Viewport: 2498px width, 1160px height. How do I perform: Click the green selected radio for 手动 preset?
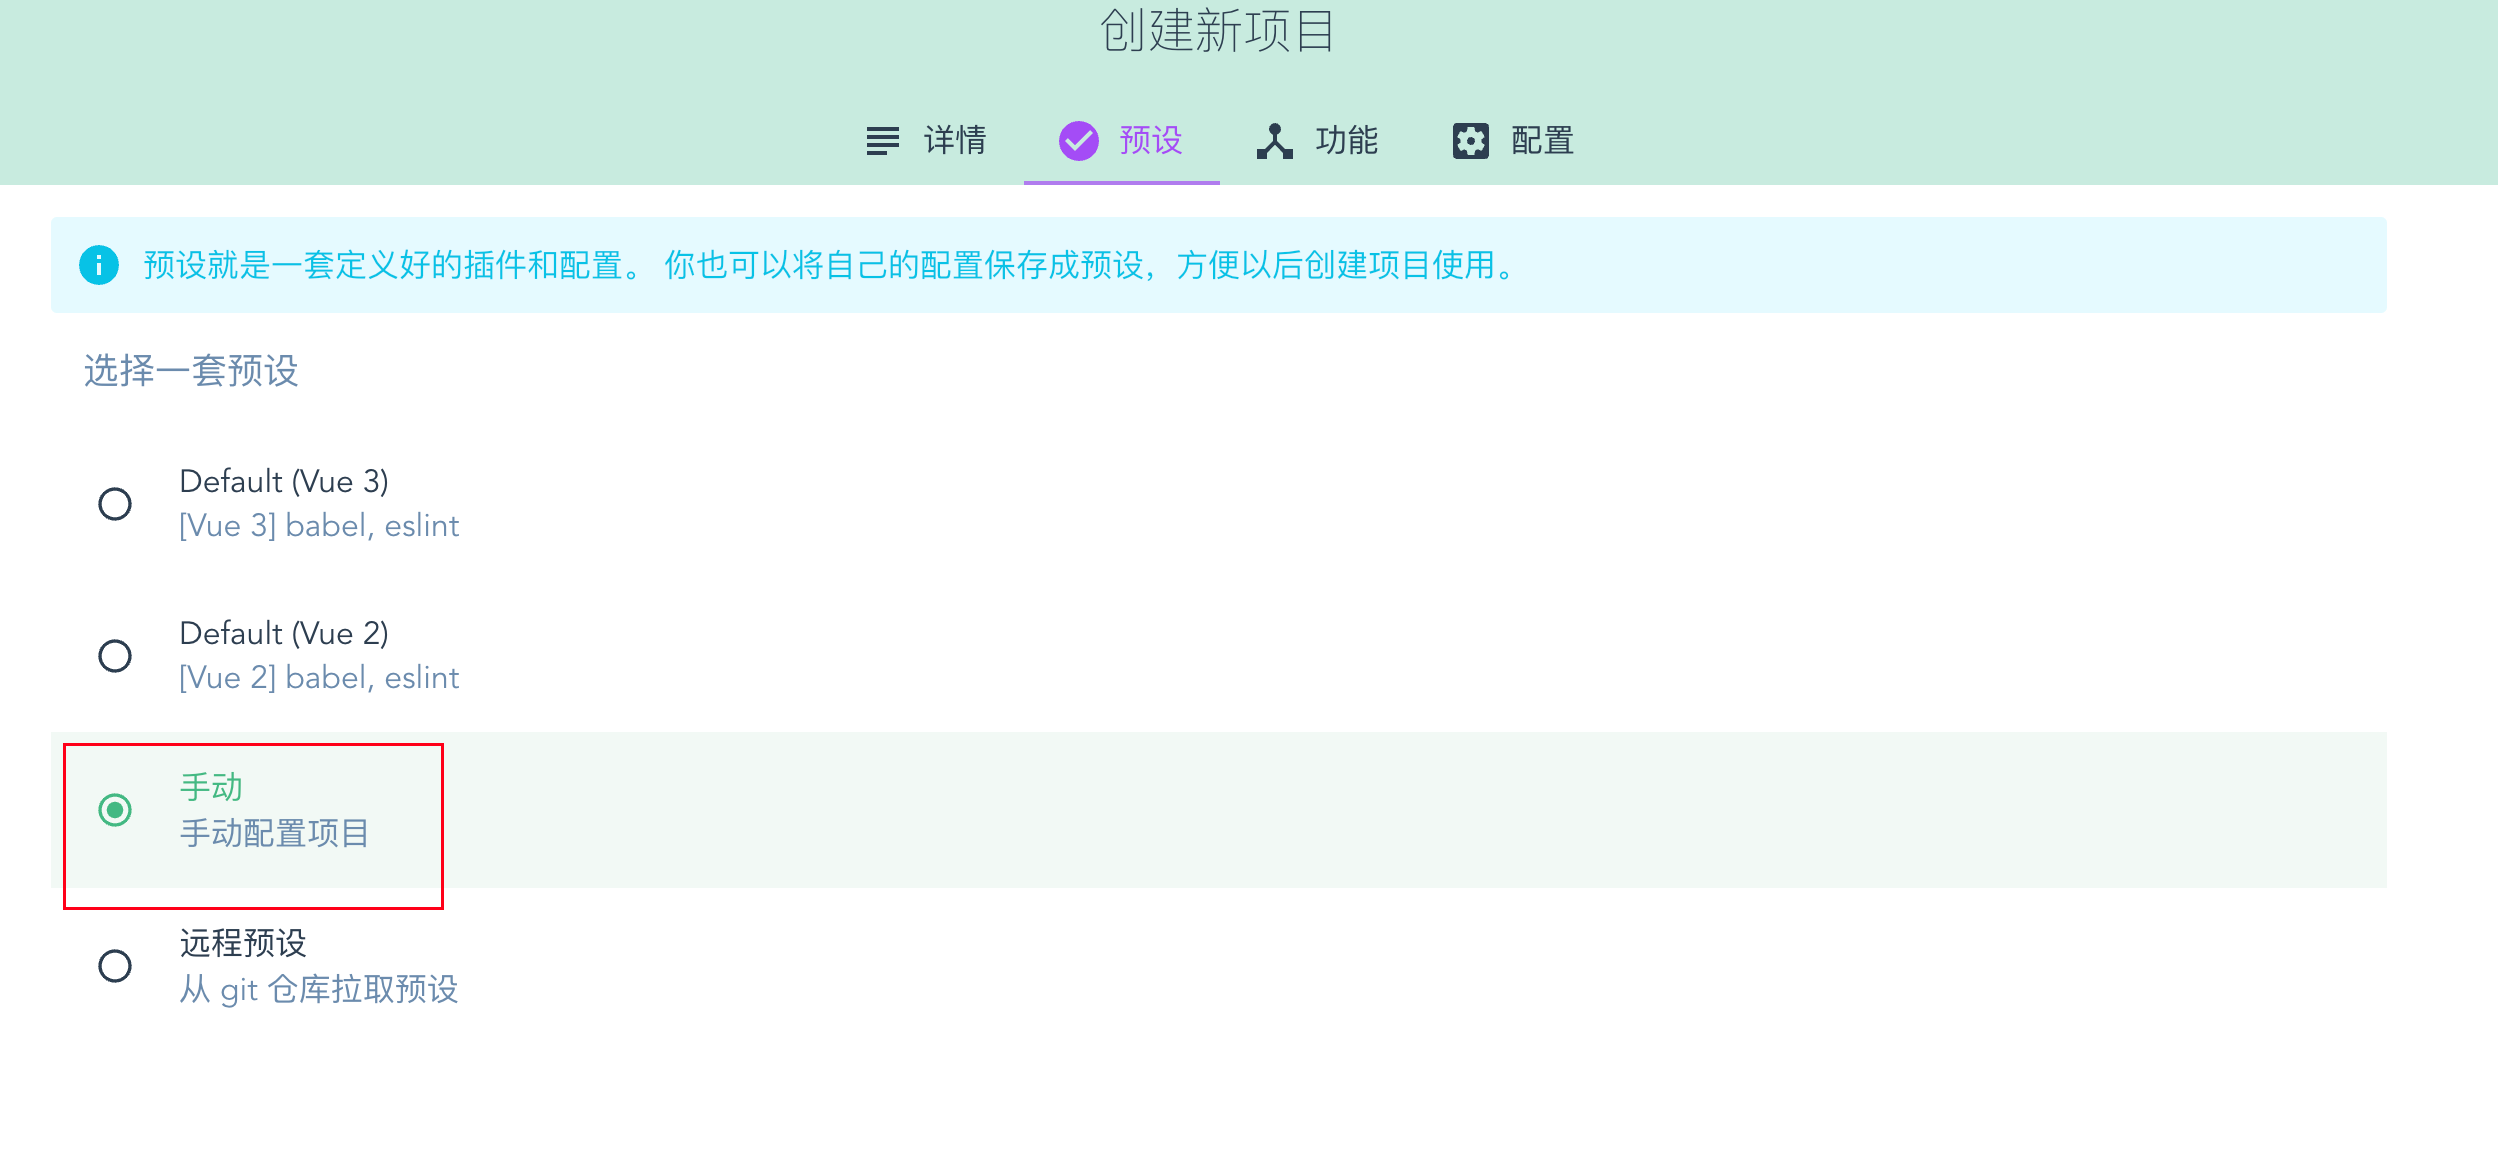pos(117,810)
